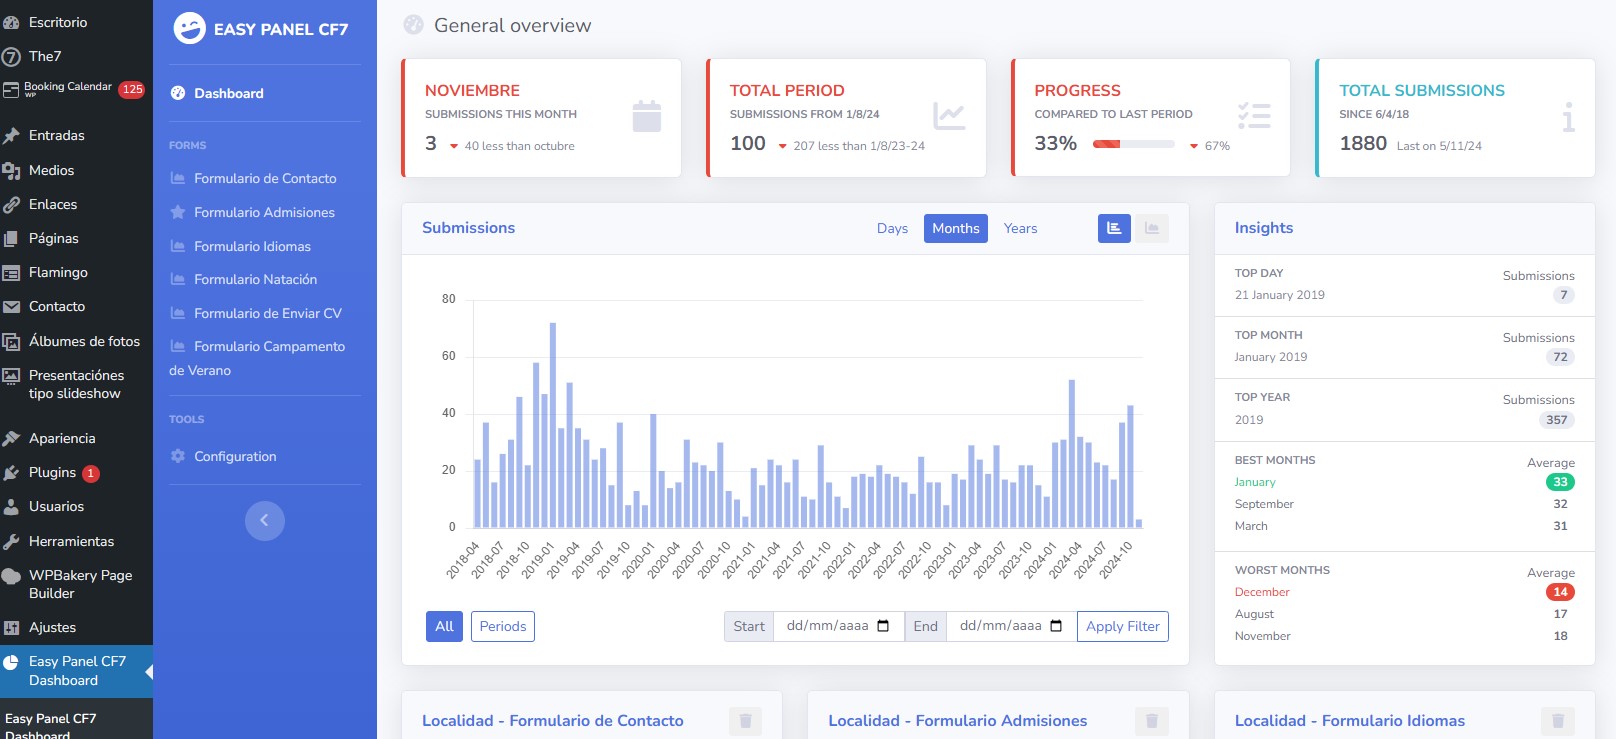Select the bar chart view icon

[x=1114, y=229]
